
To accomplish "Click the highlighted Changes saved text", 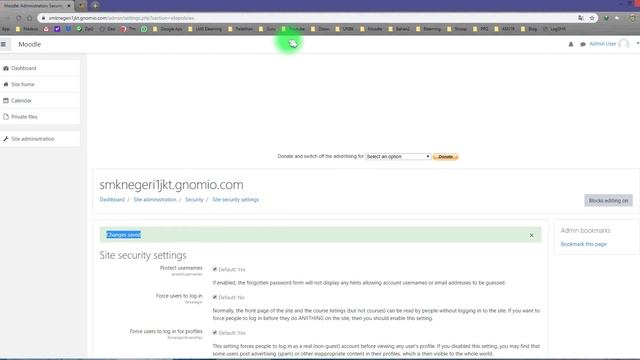I will pos(124,235).
